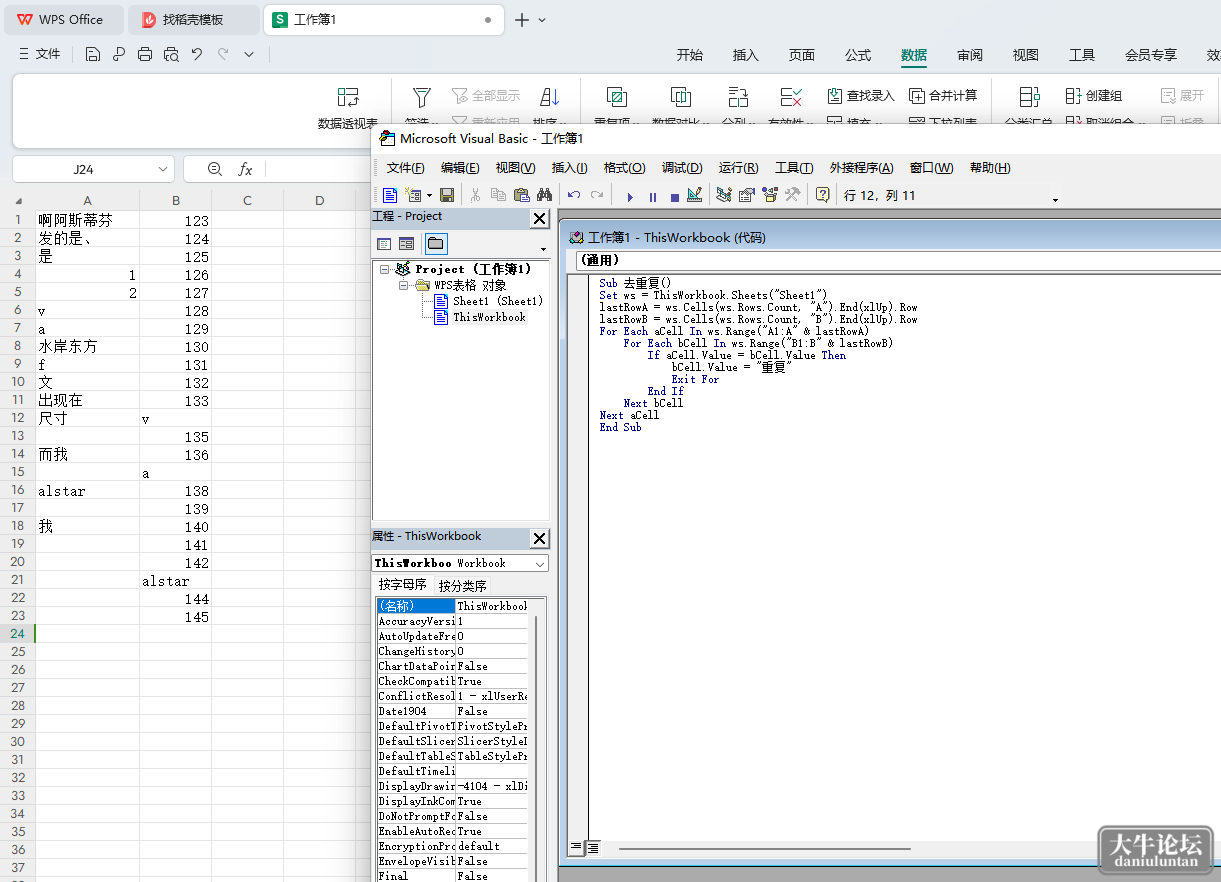Toggle Folders view in Project panel
This screenshot has width=1221, height=882.
[x=436, y=243]
